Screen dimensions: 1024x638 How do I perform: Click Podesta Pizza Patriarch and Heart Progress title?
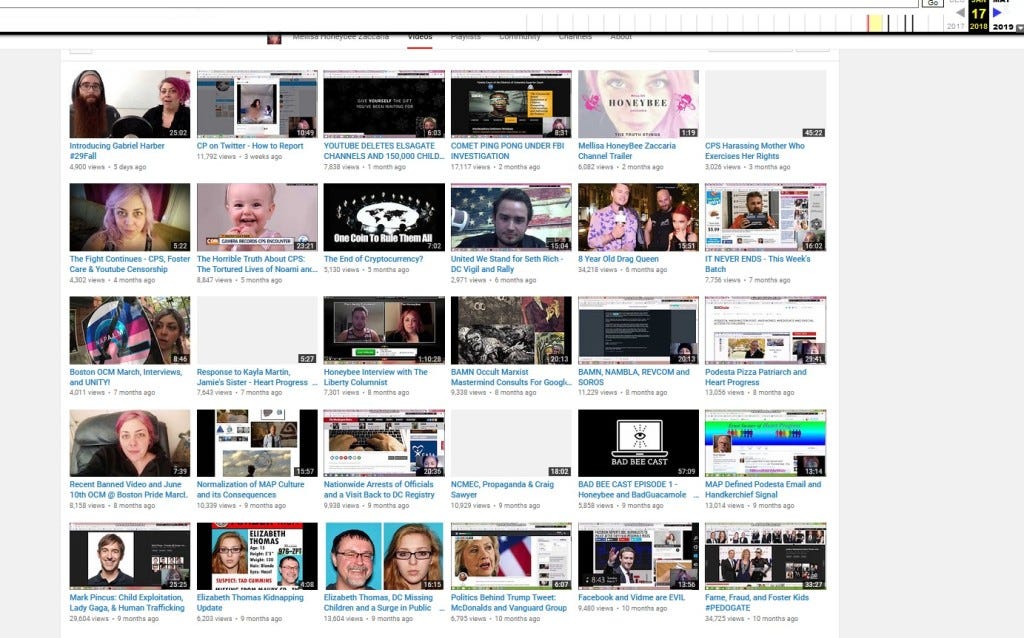[756, 377]
